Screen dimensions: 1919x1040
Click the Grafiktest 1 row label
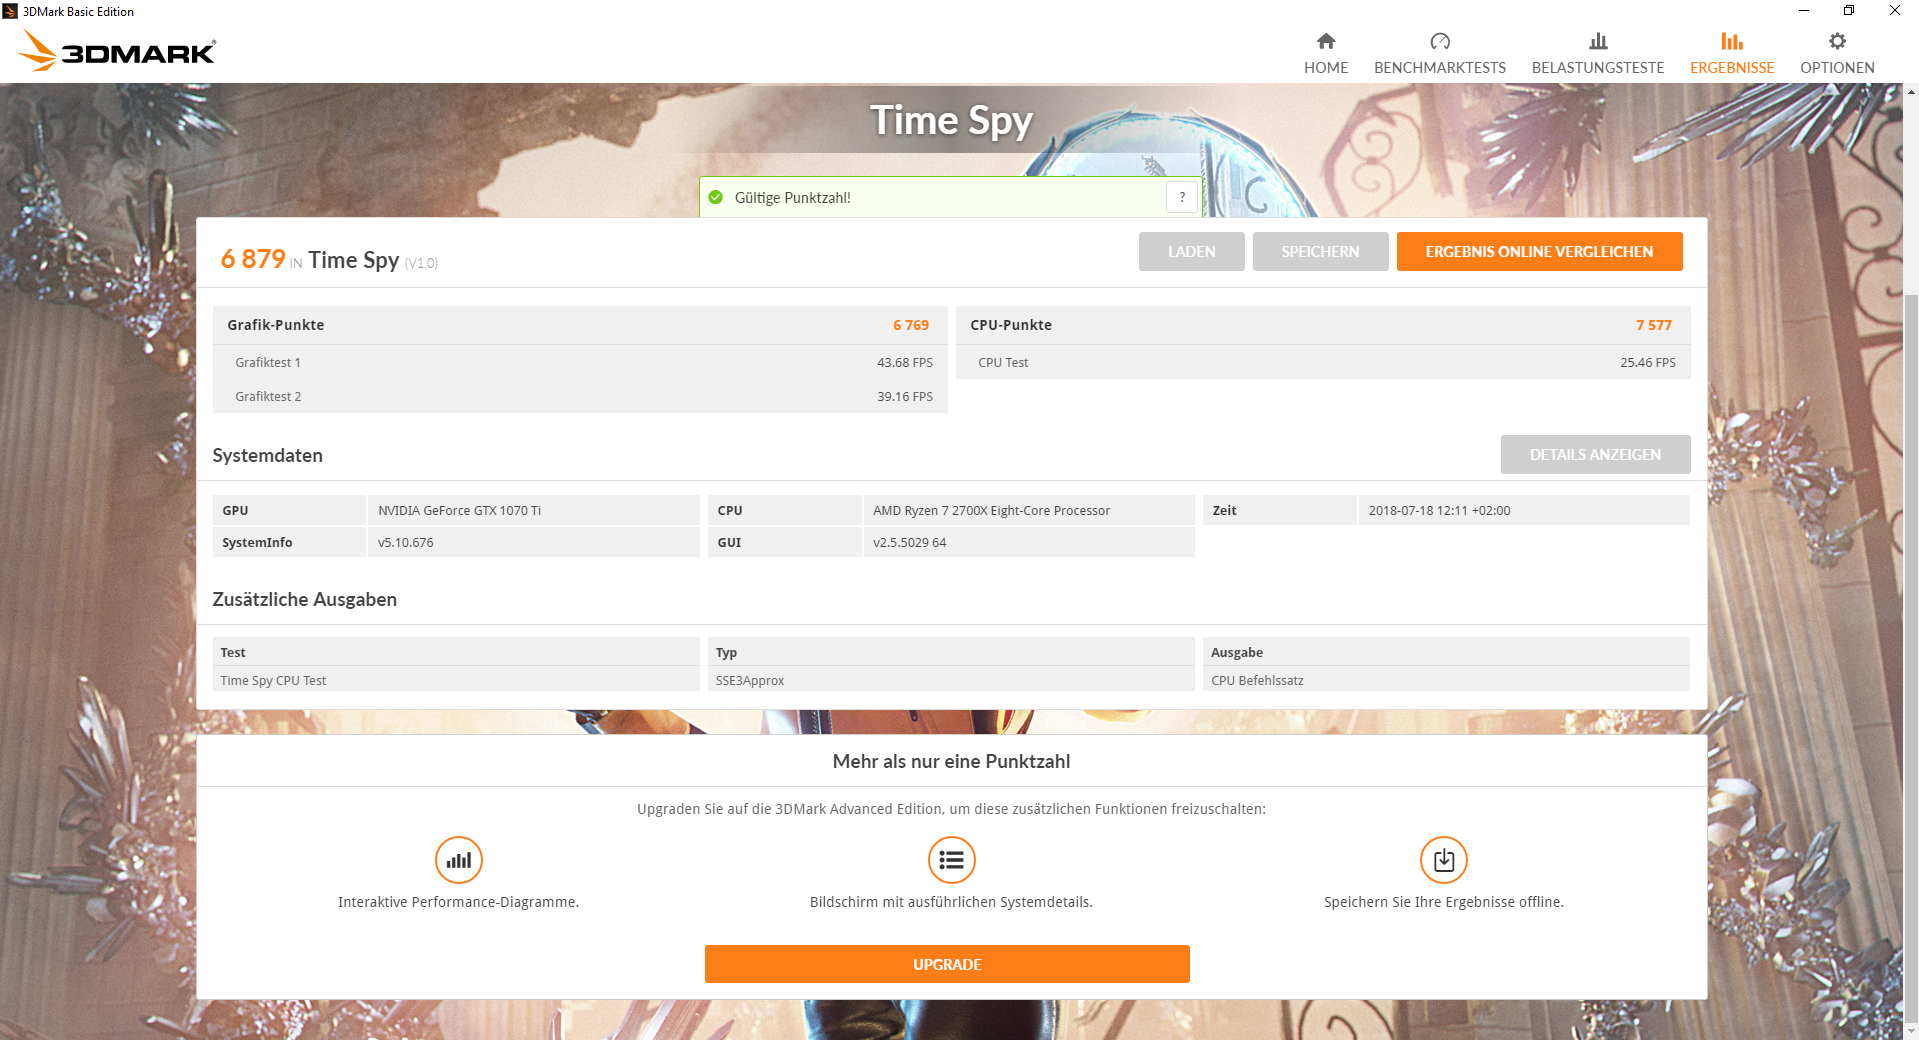click(x=268, y=363)
